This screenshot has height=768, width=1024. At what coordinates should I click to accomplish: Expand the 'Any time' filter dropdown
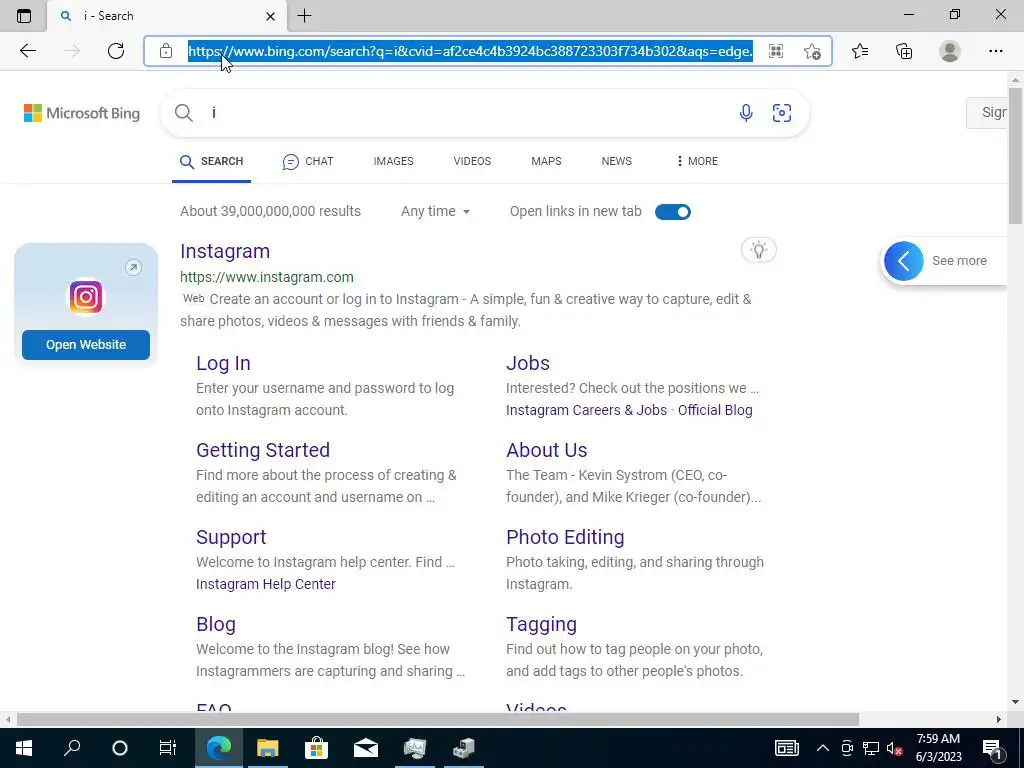(435, 212)
